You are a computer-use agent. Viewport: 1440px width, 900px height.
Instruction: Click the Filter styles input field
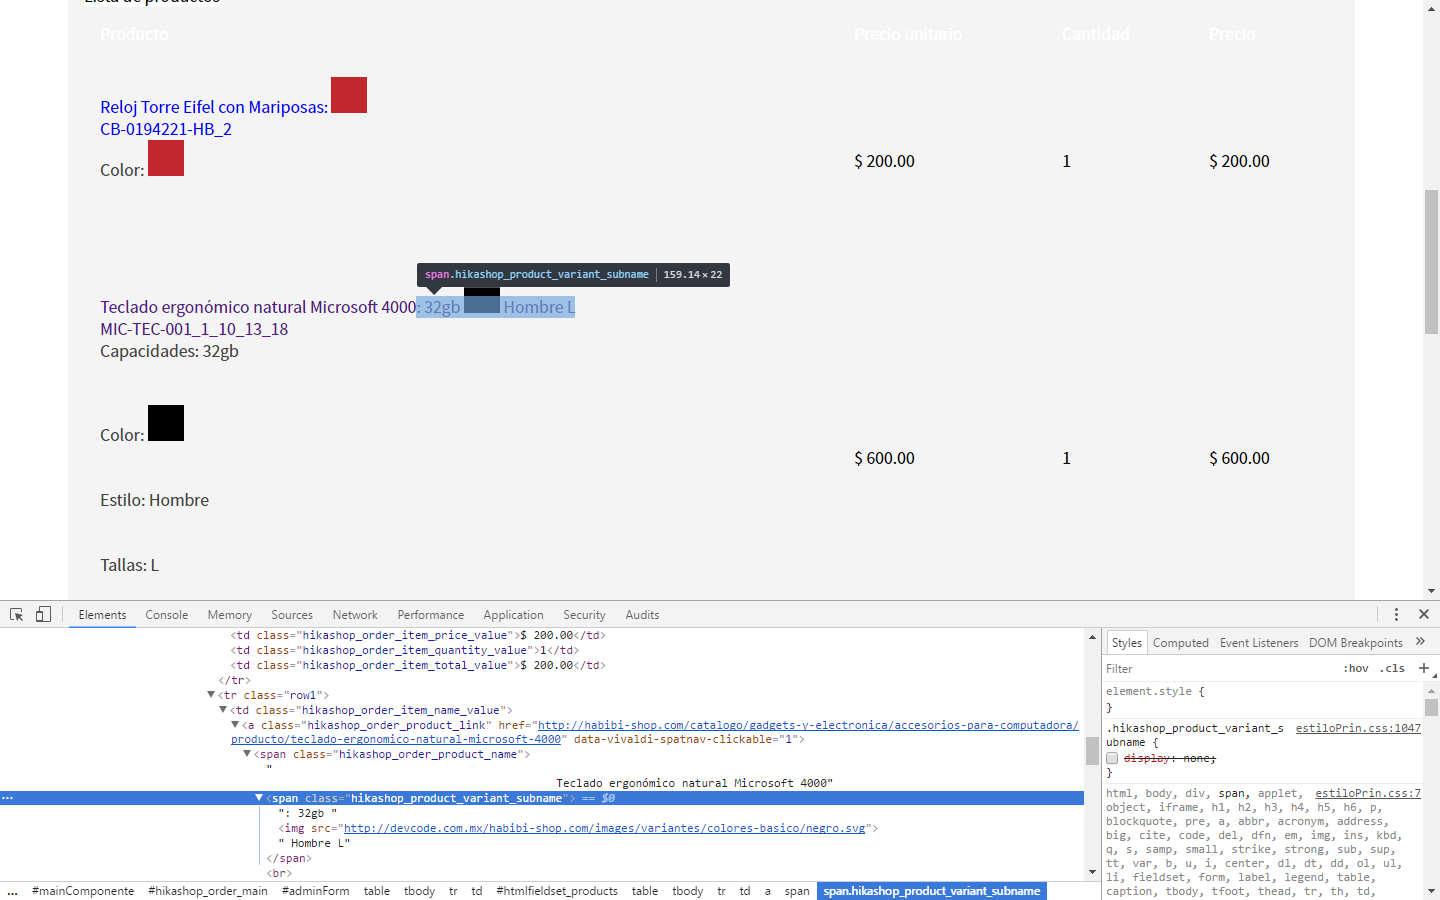pyautogui.click(x=1220, y=669)
